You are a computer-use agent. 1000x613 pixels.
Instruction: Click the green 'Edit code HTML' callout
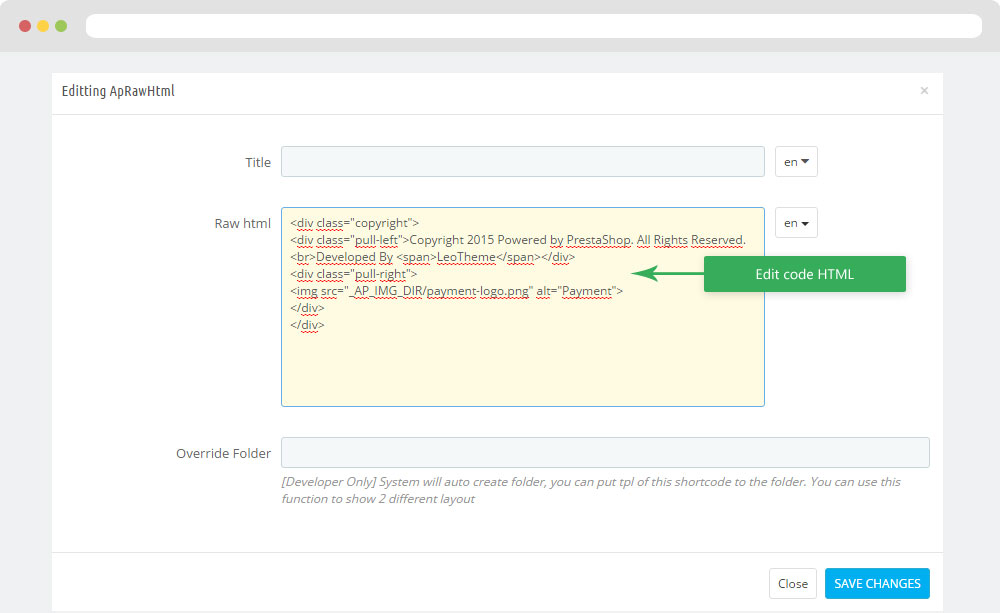pyautogui.click(x=804, y=274)
